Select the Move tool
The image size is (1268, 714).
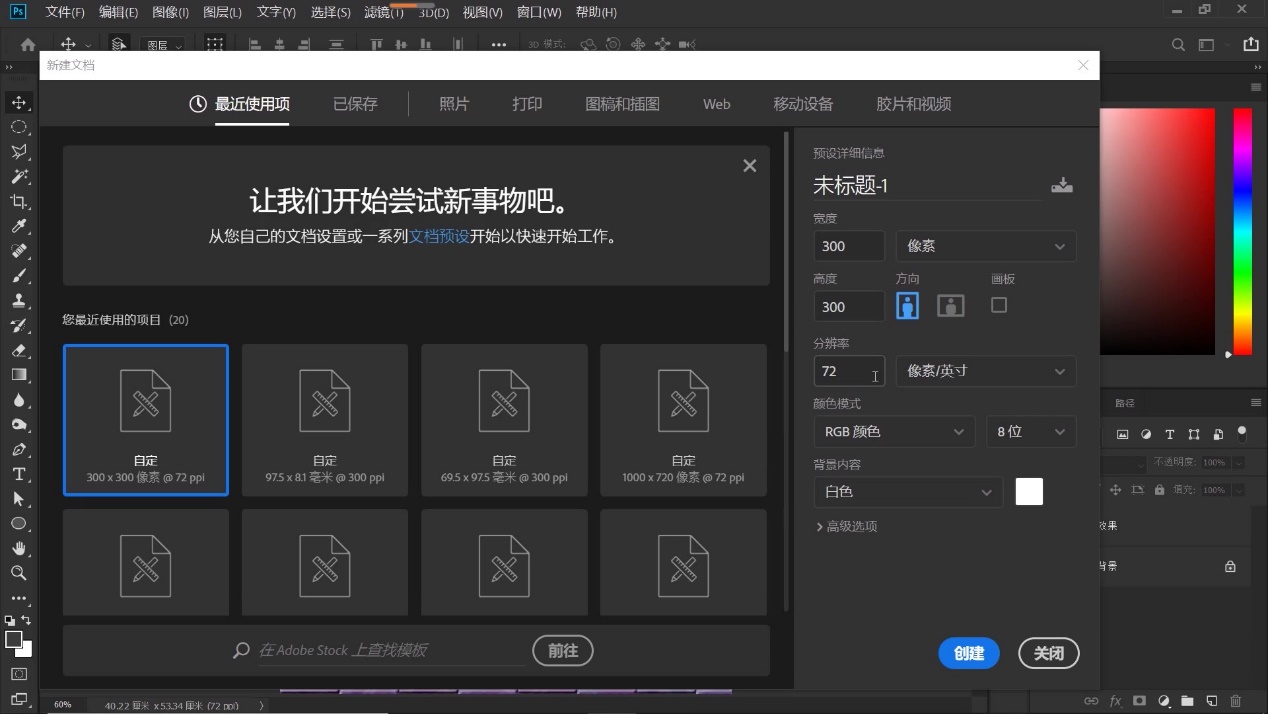click(20, 101)
